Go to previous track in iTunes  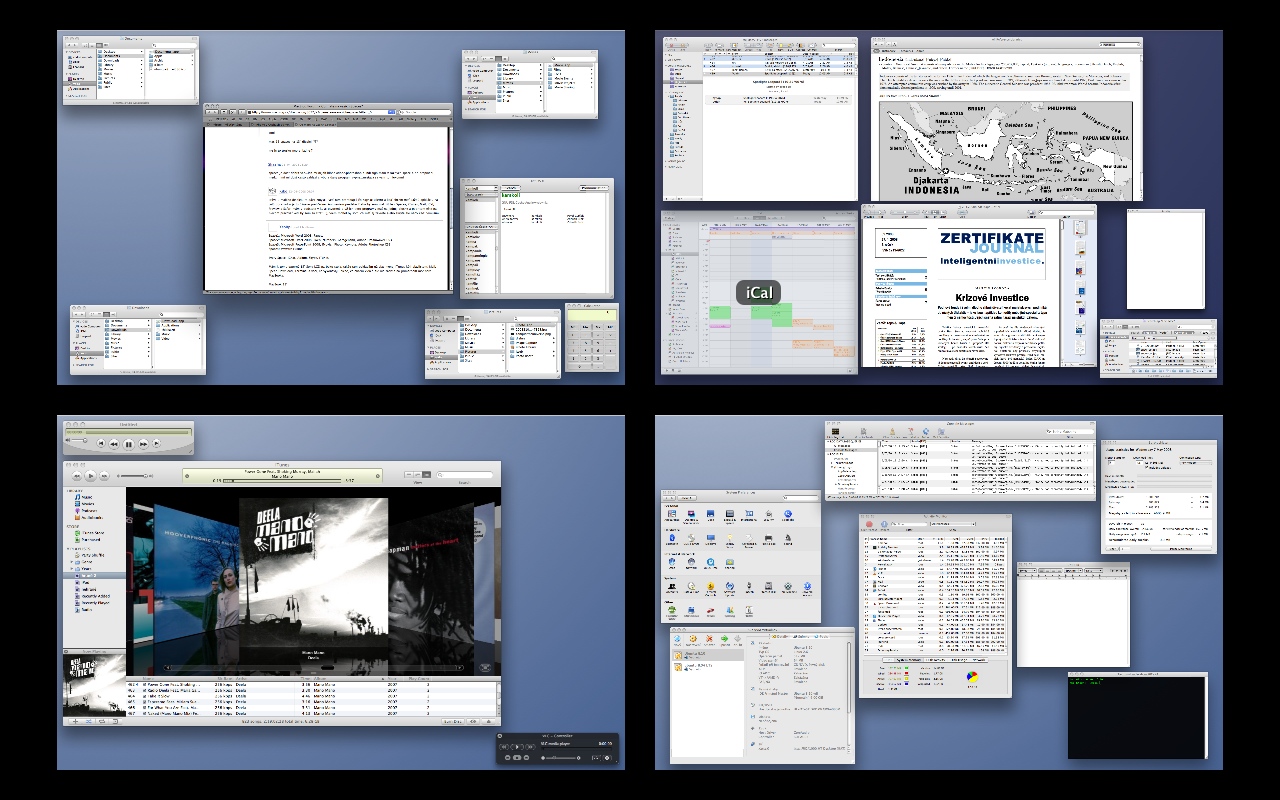77,476
